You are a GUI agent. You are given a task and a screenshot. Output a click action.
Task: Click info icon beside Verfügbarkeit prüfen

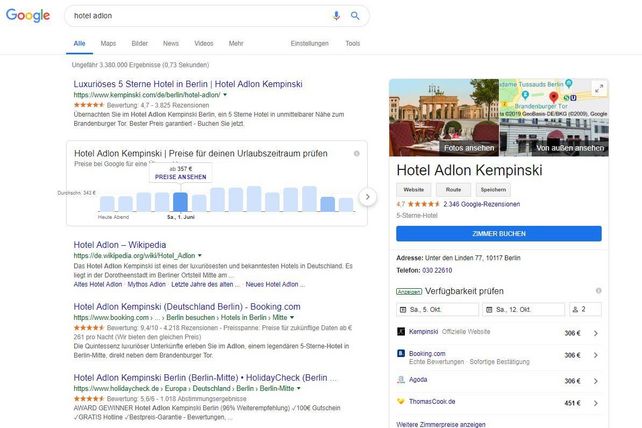coord(596,291)
